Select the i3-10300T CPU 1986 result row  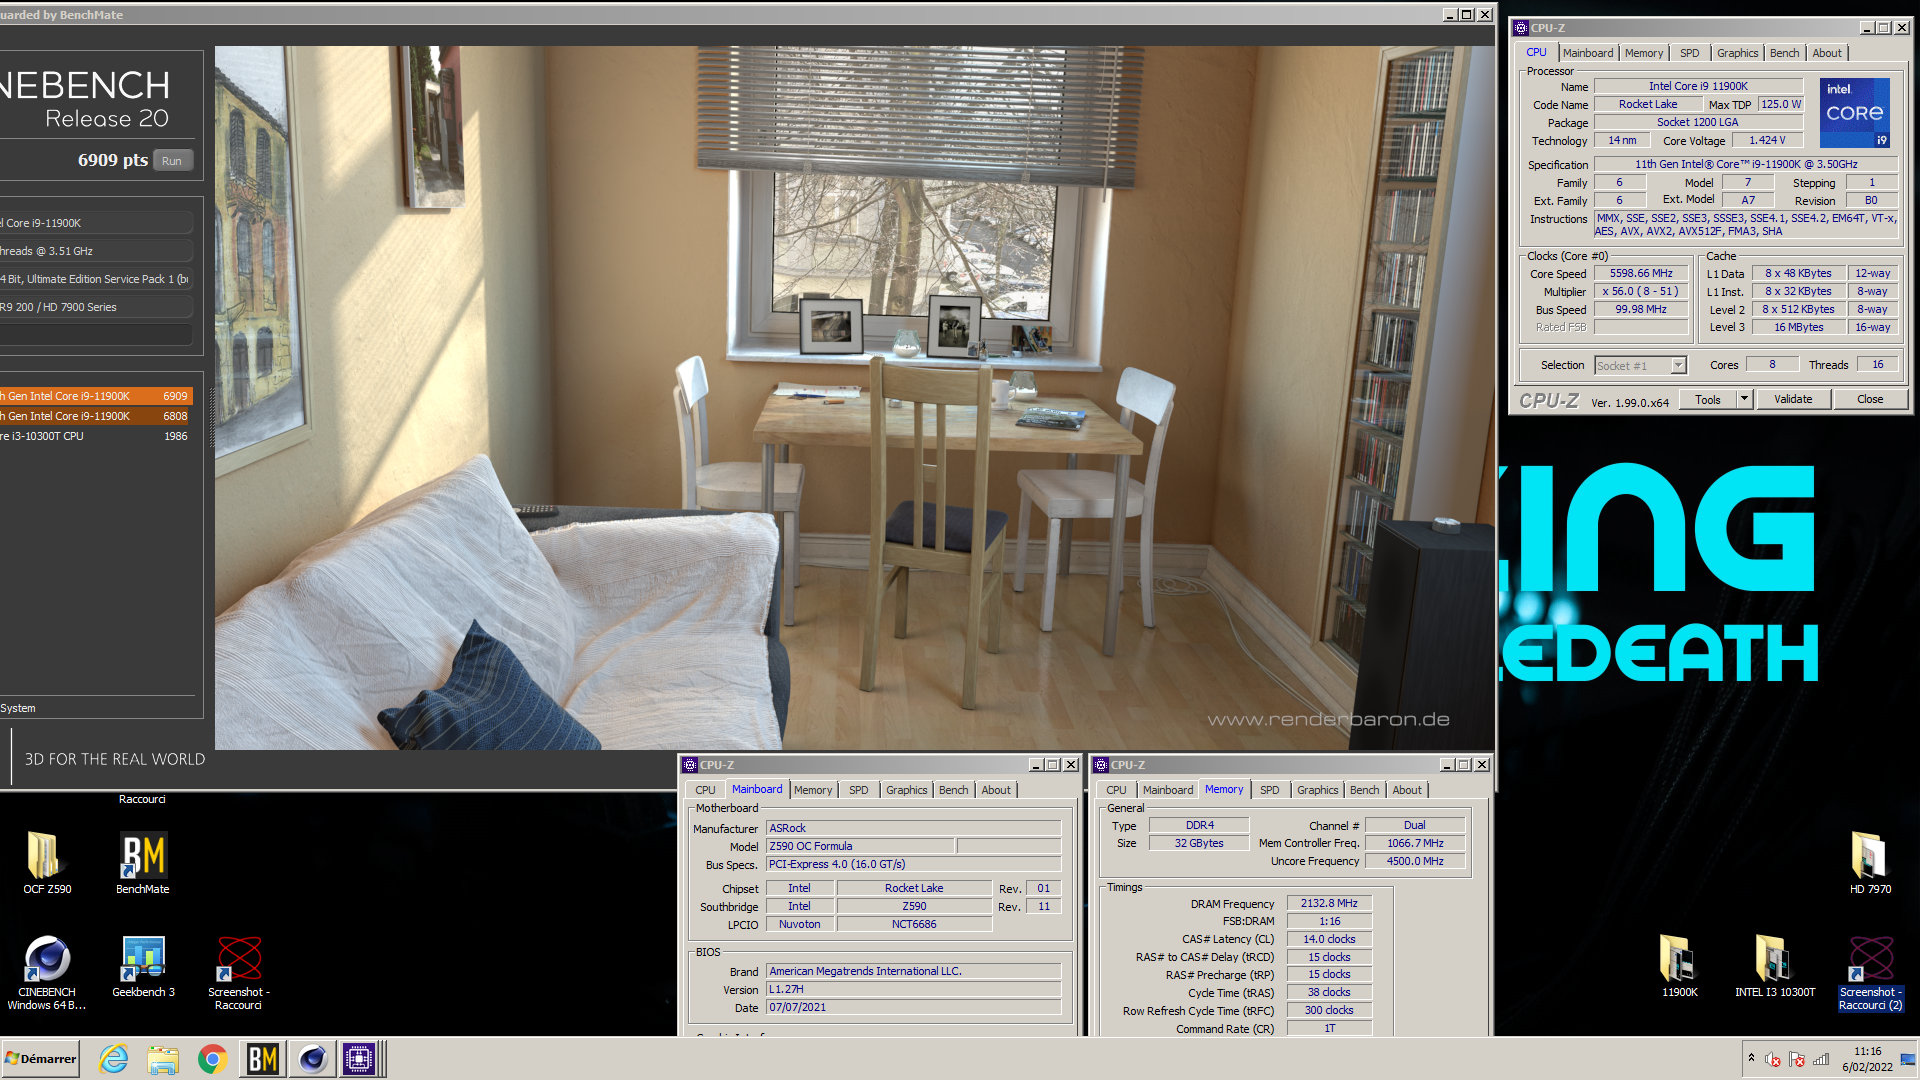click(96, 436)
